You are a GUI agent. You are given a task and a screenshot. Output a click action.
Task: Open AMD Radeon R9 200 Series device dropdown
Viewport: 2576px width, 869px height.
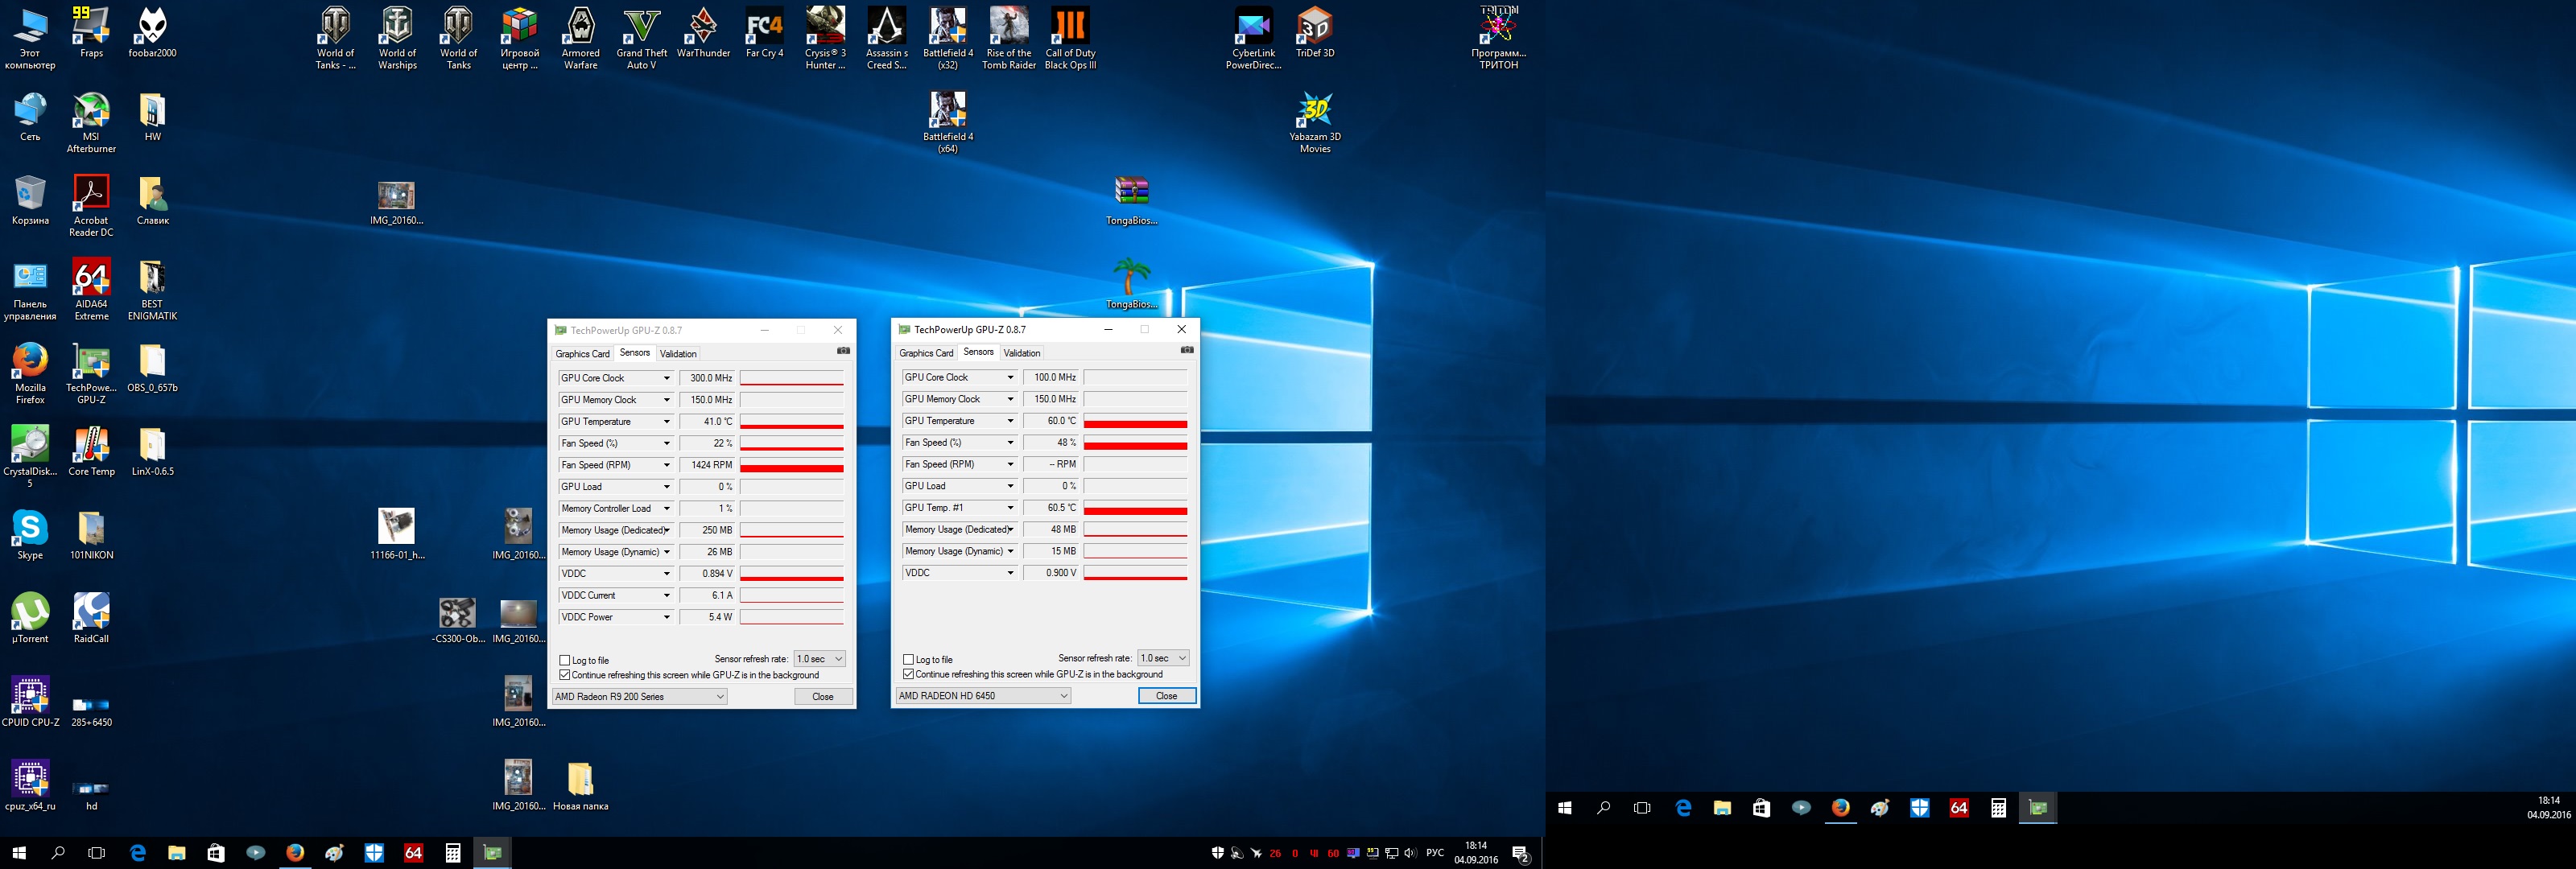coord(640,697)
